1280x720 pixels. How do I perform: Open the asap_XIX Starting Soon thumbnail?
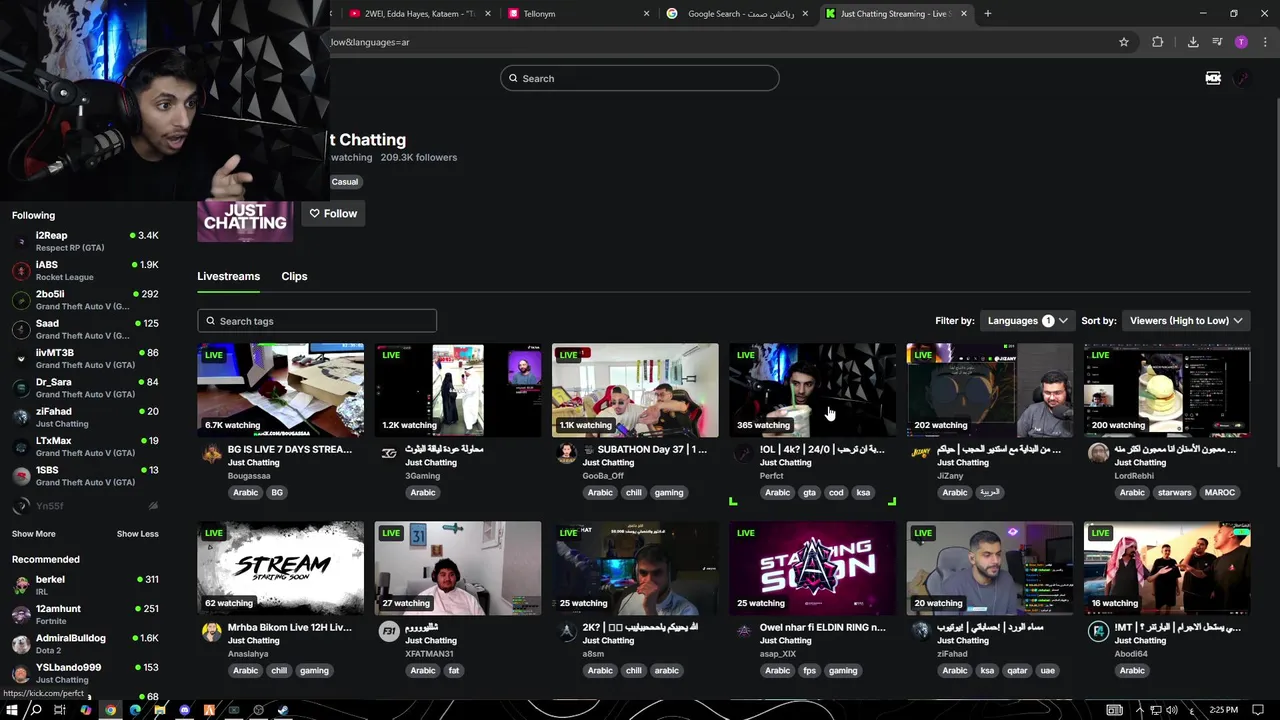[812, 568]
